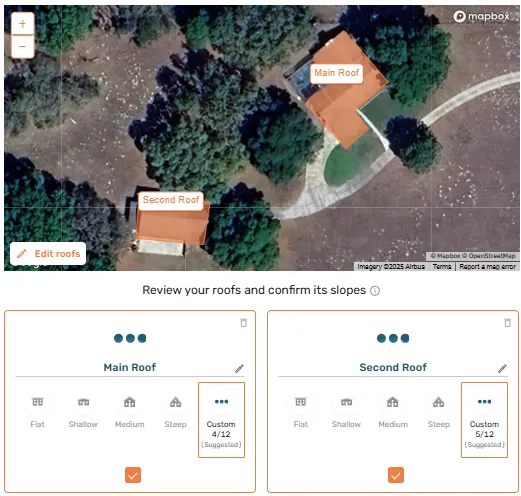Toggle the Second Roof confirm checkbox

(396, 475)
